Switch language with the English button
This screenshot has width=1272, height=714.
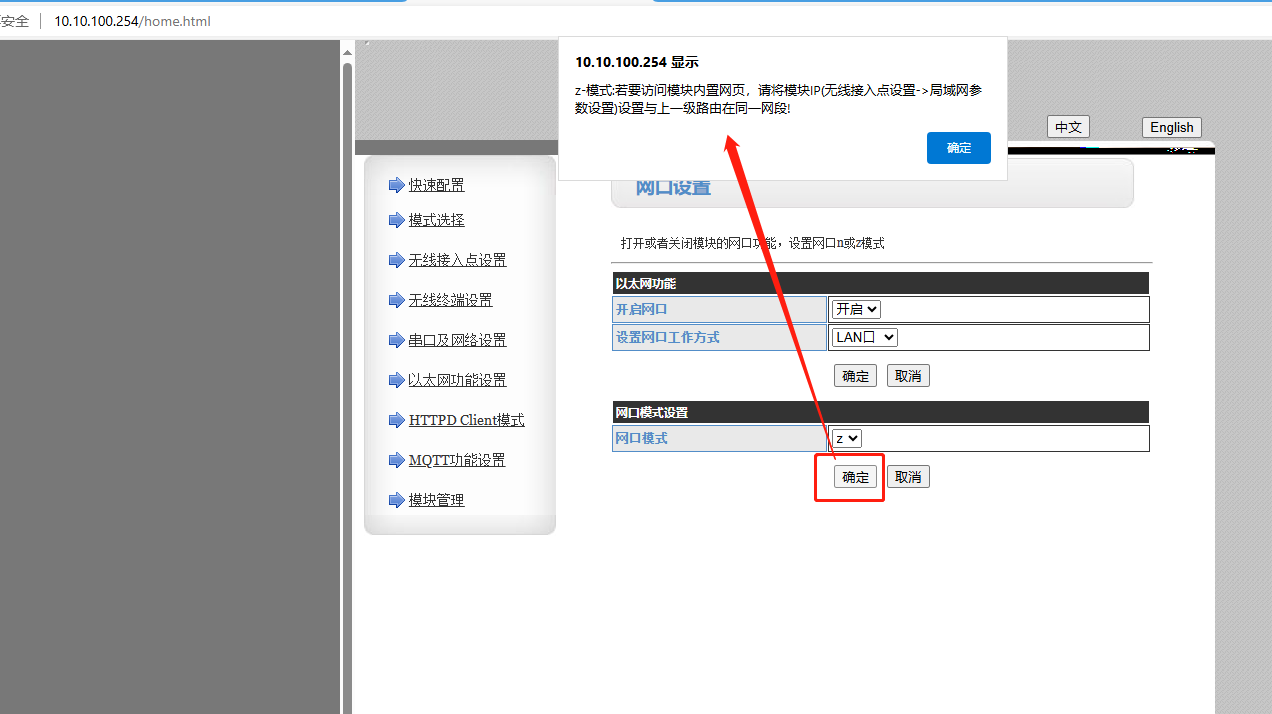coord(1171,127)
